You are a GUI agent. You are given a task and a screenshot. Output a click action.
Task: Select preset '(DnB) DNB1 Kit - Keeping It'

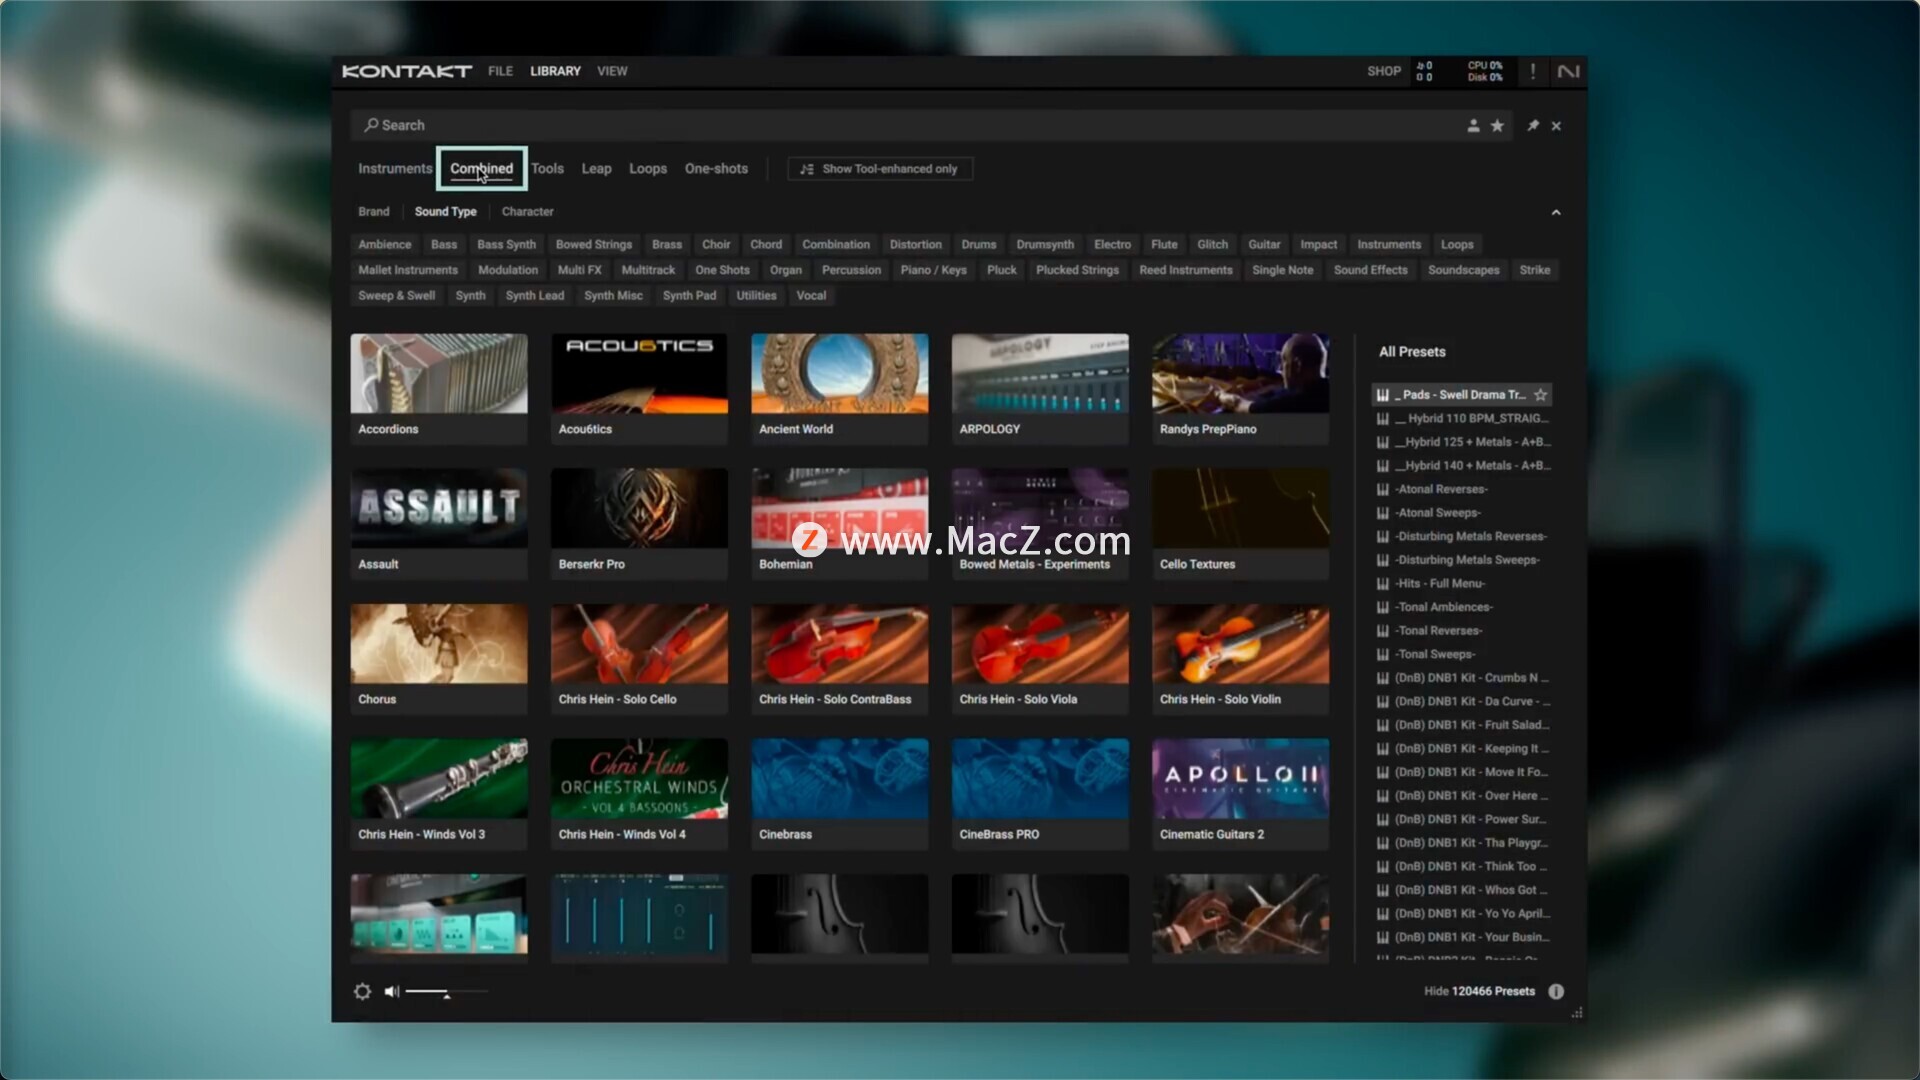pos(1463,749)
